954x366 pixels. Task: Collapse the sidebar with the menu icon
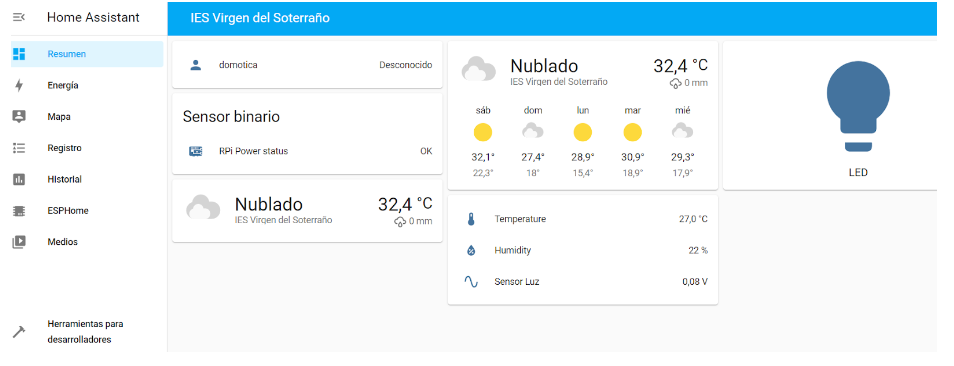(19, 18)
